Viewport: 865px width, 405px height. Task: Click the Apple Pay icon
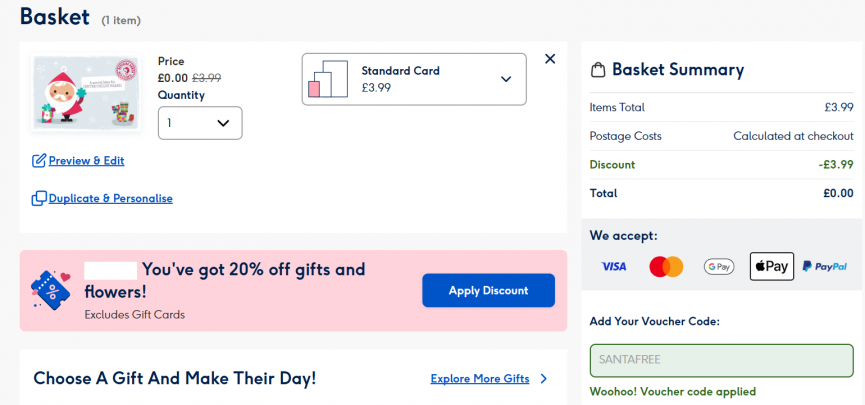(x=771, y=267)
